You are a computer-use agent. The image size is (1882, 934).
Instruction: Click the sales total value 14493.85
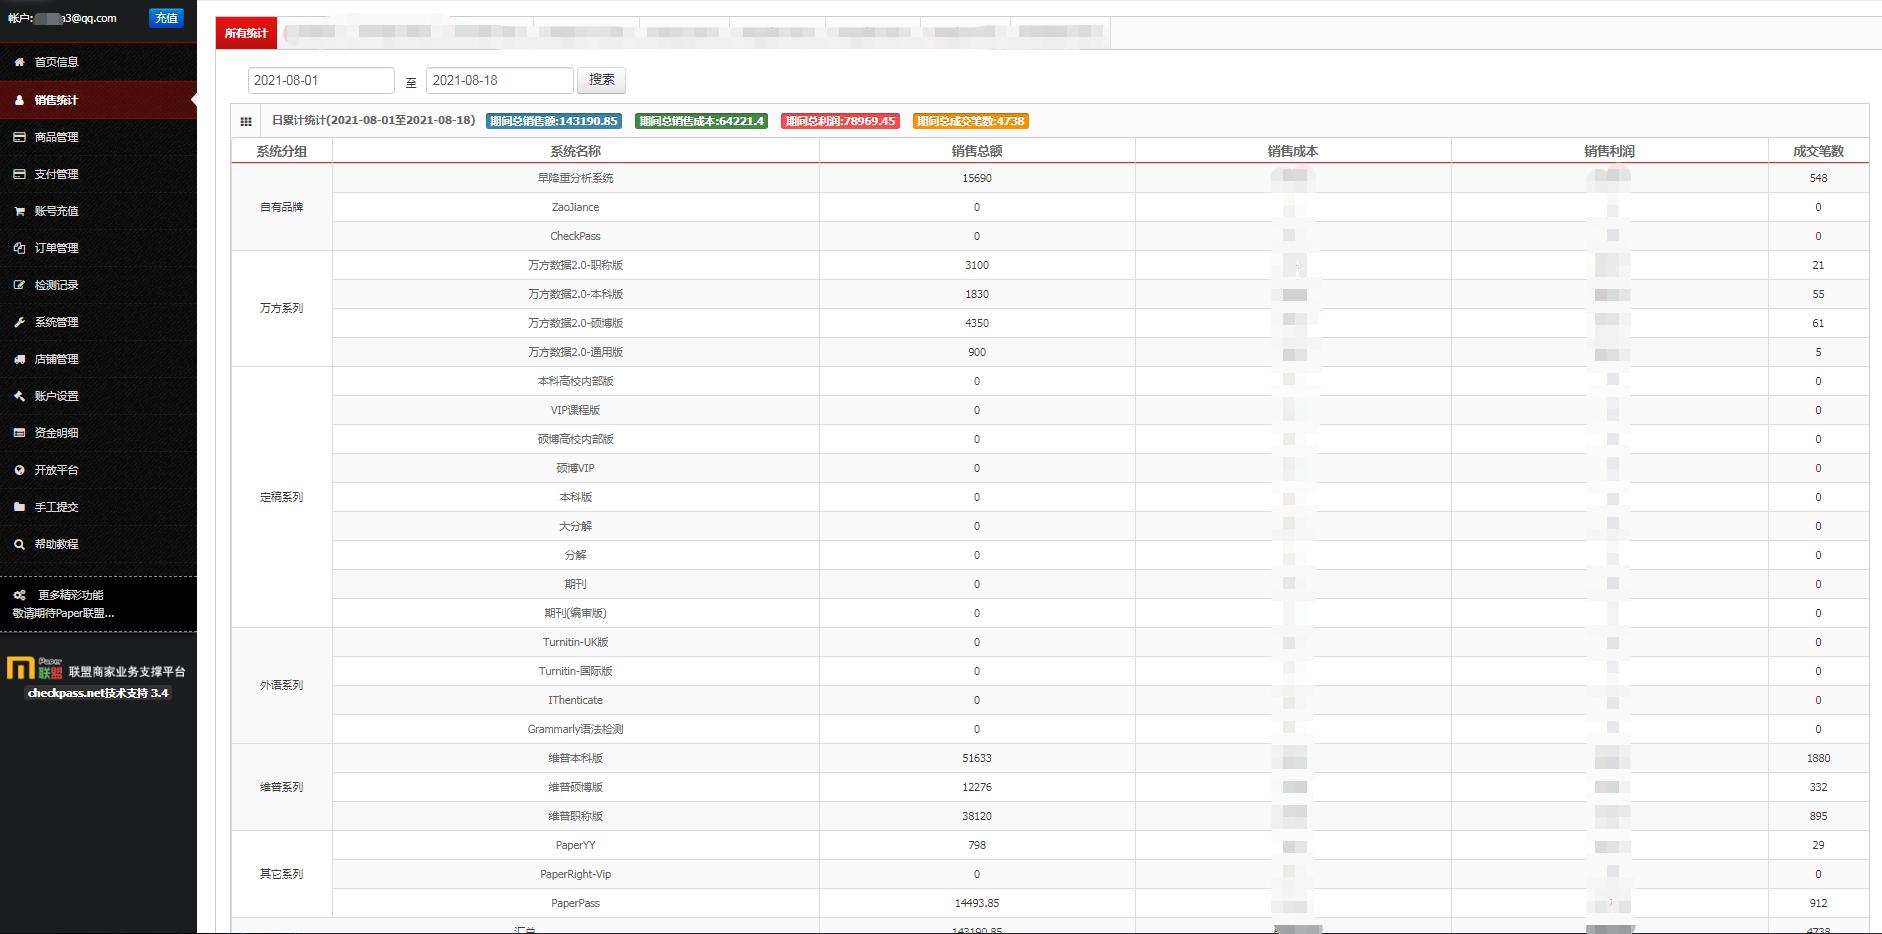click(977, 903)
